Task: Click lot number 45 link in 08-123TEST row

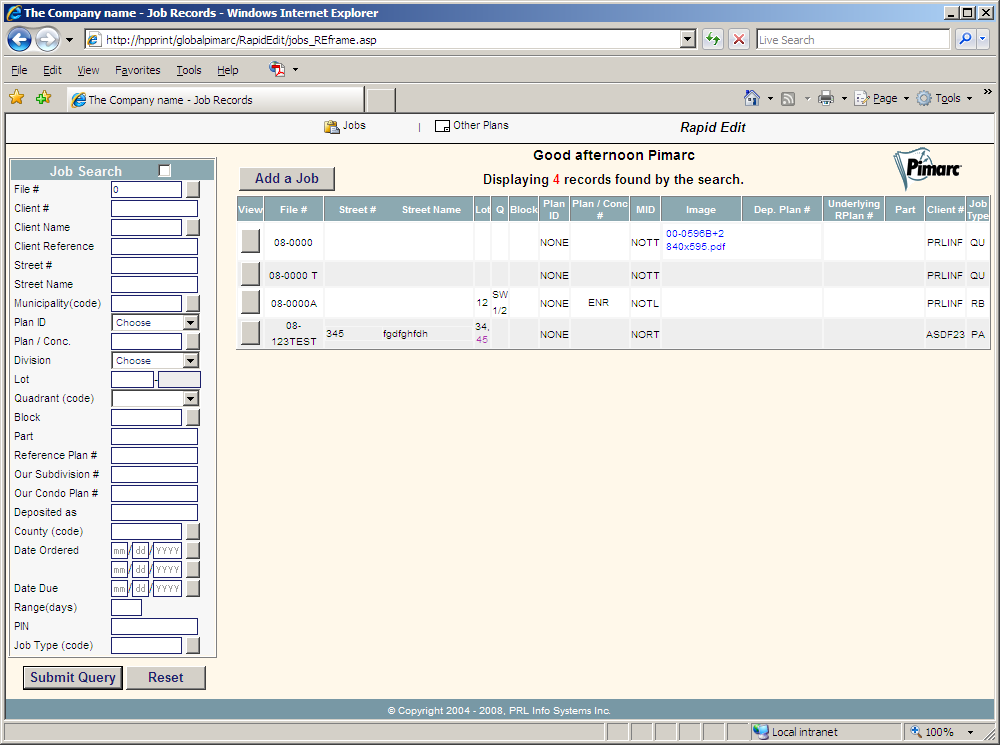Action: pos(482,340)
